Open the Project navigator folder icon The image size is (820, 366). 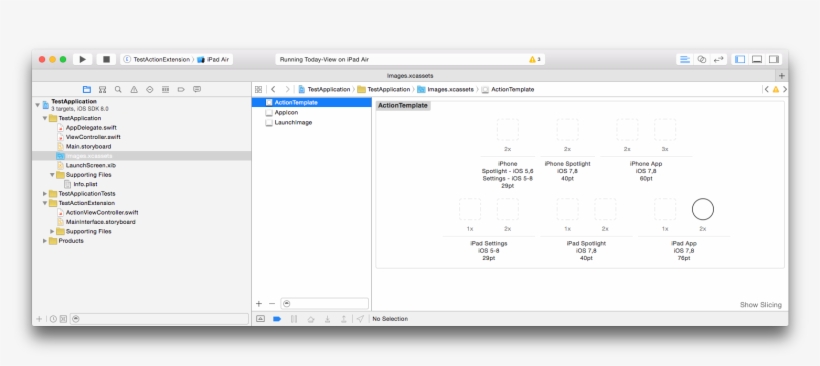click(x=87, y=89)
